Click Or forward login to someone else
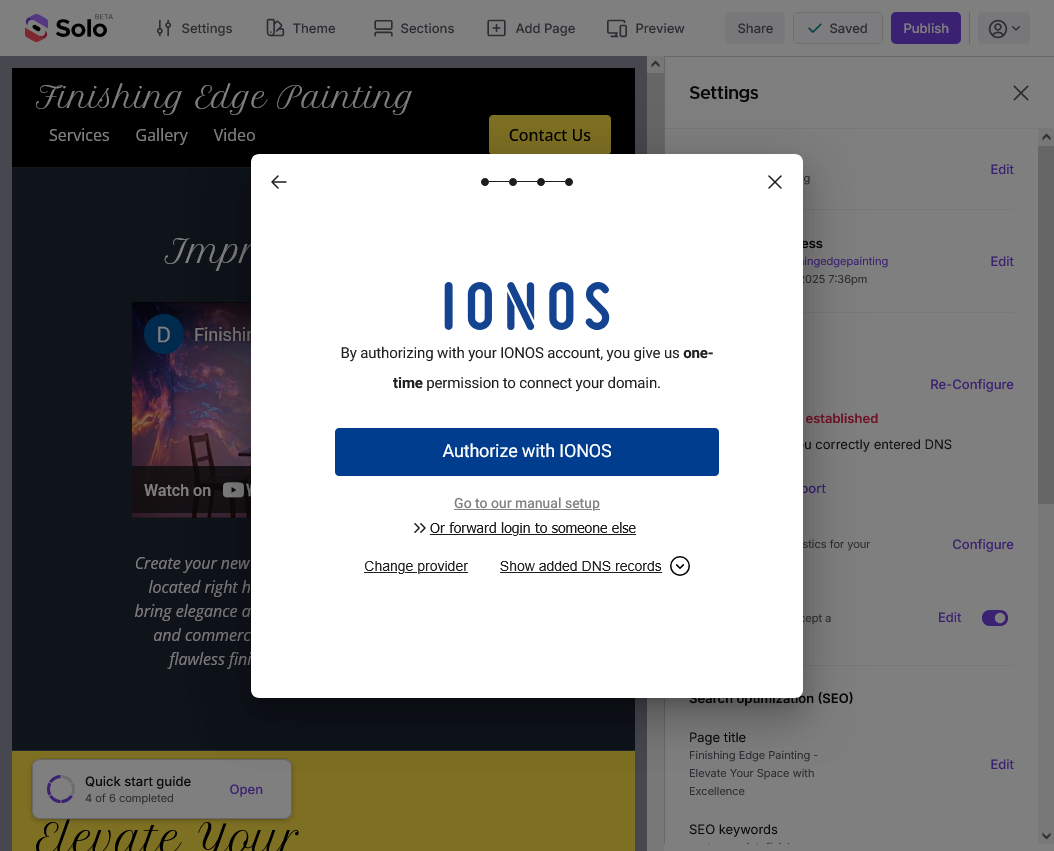This screenshot has height=851, width=1054. tap(532, 528)
